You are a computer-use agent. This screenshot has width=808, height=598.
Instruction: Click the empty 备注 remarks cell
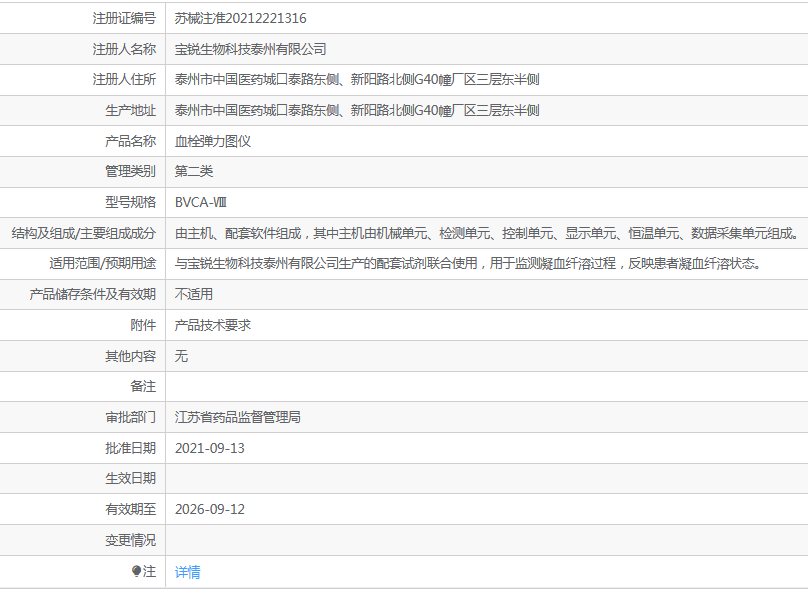(x=486, y=386)
